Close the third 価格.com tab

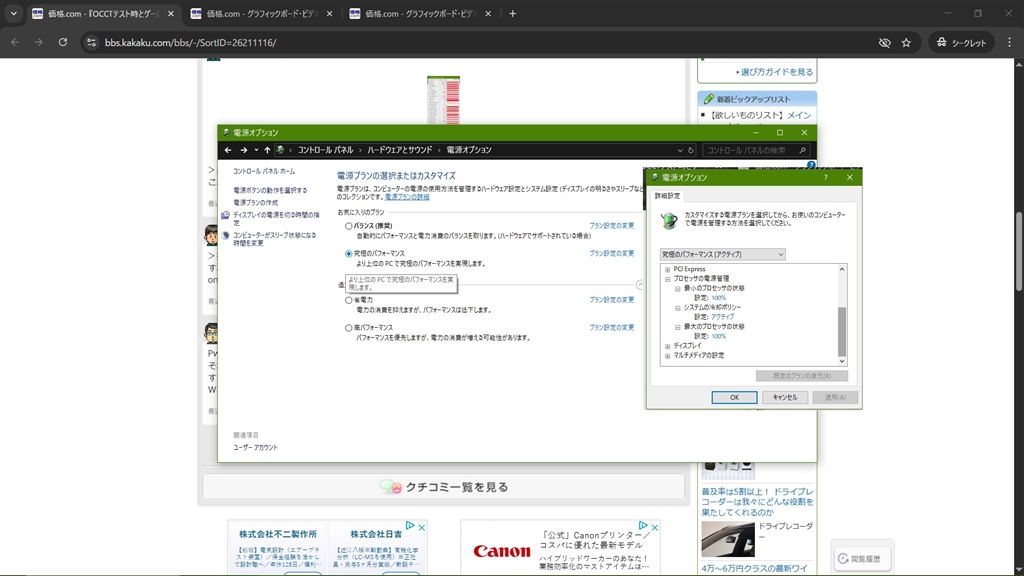coord(488,14)
